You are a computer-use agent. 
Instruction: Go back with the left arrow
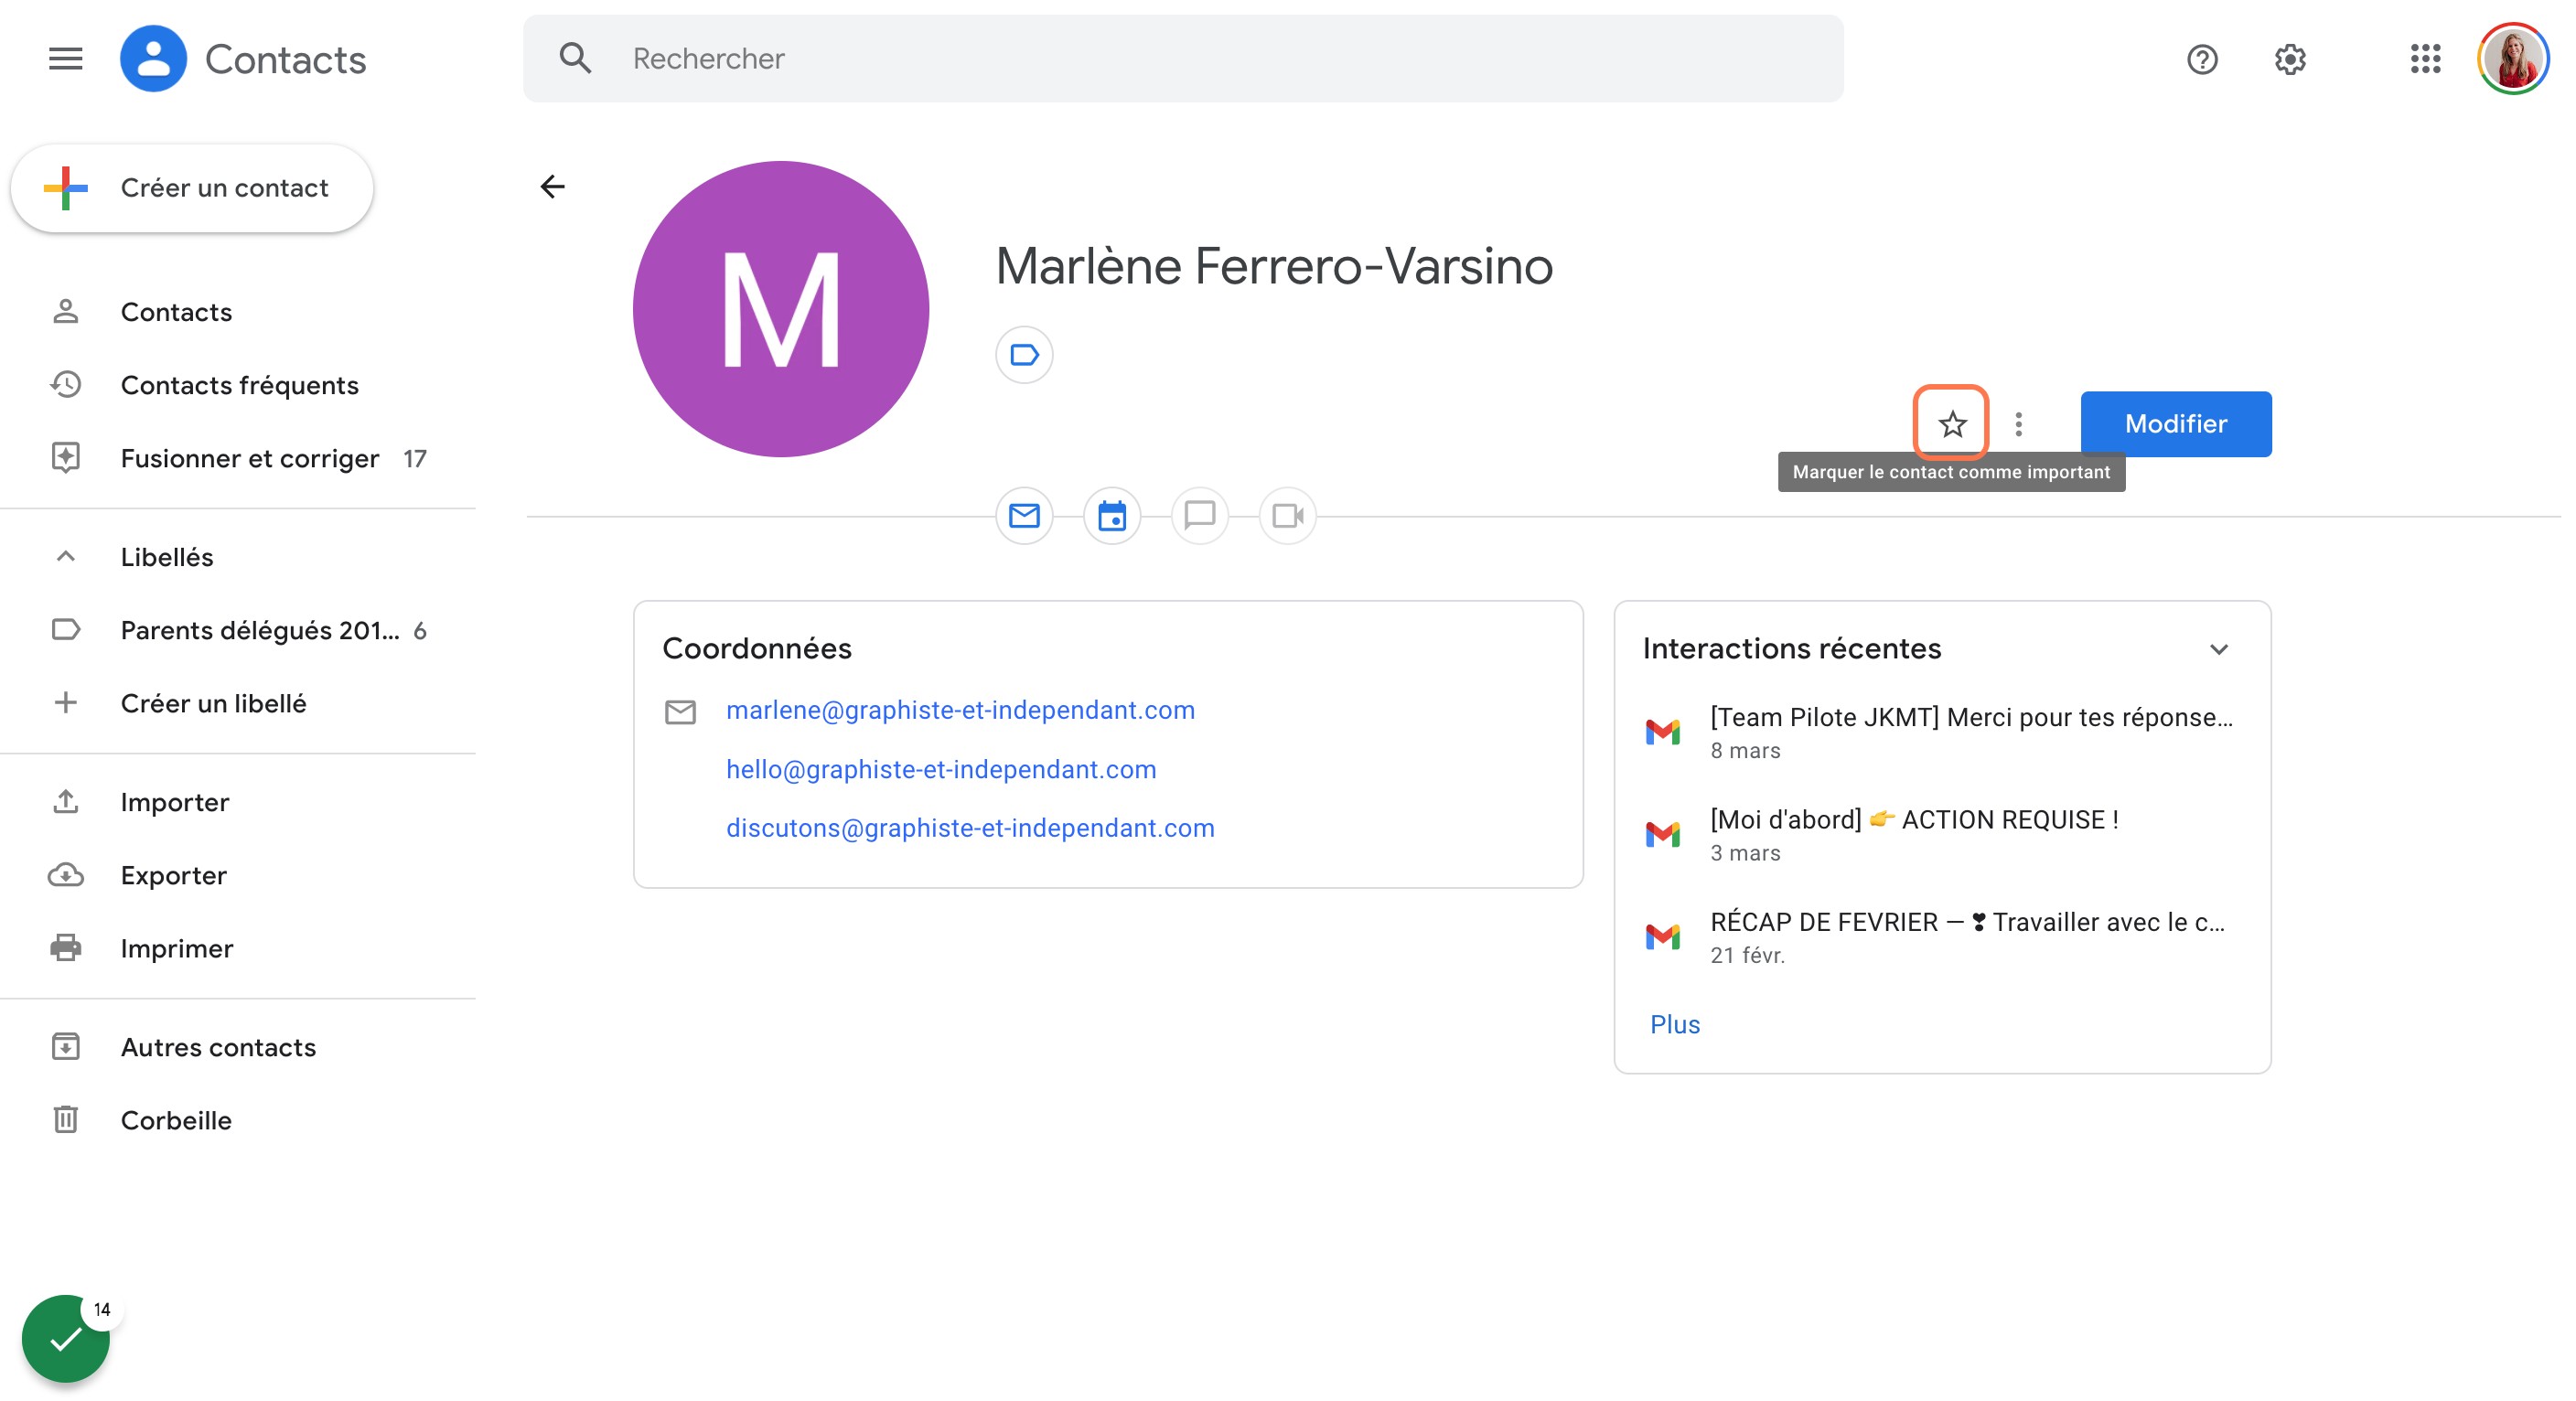pyautogui.click(x=552, y=187)
